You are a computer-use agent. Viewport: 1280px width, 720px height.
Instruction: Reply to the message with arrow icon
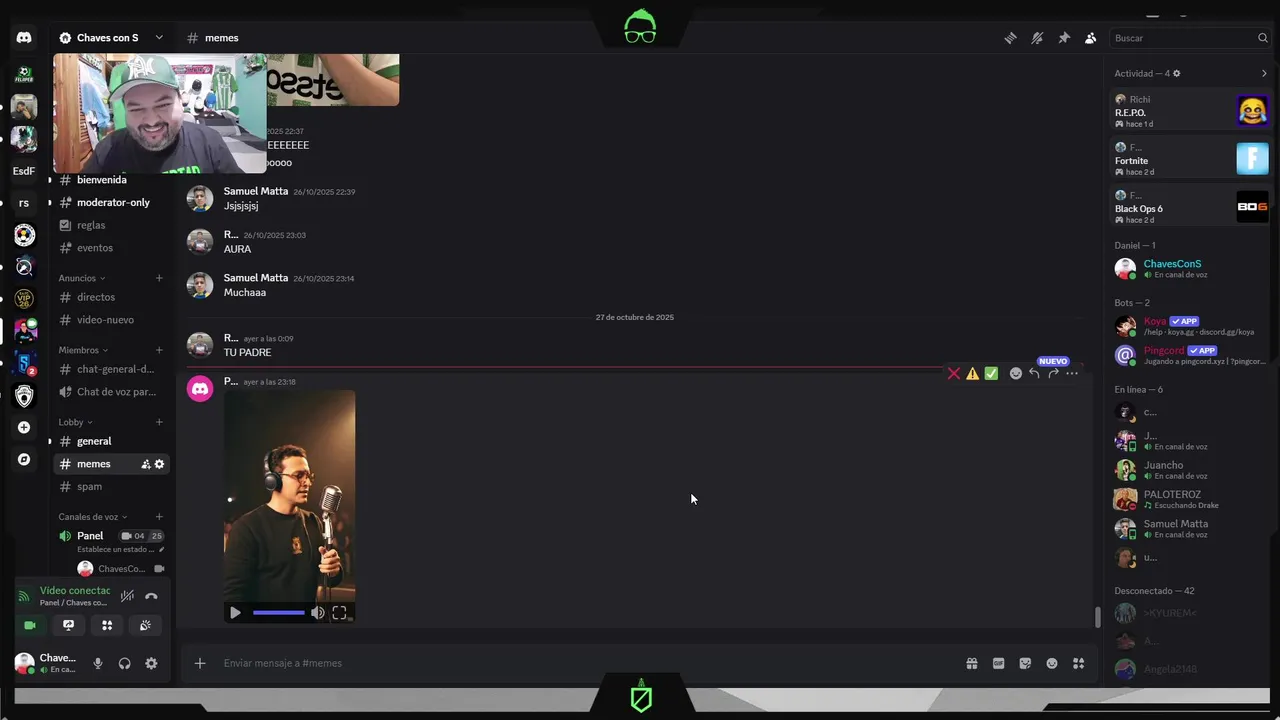(x=1034, y=373)
